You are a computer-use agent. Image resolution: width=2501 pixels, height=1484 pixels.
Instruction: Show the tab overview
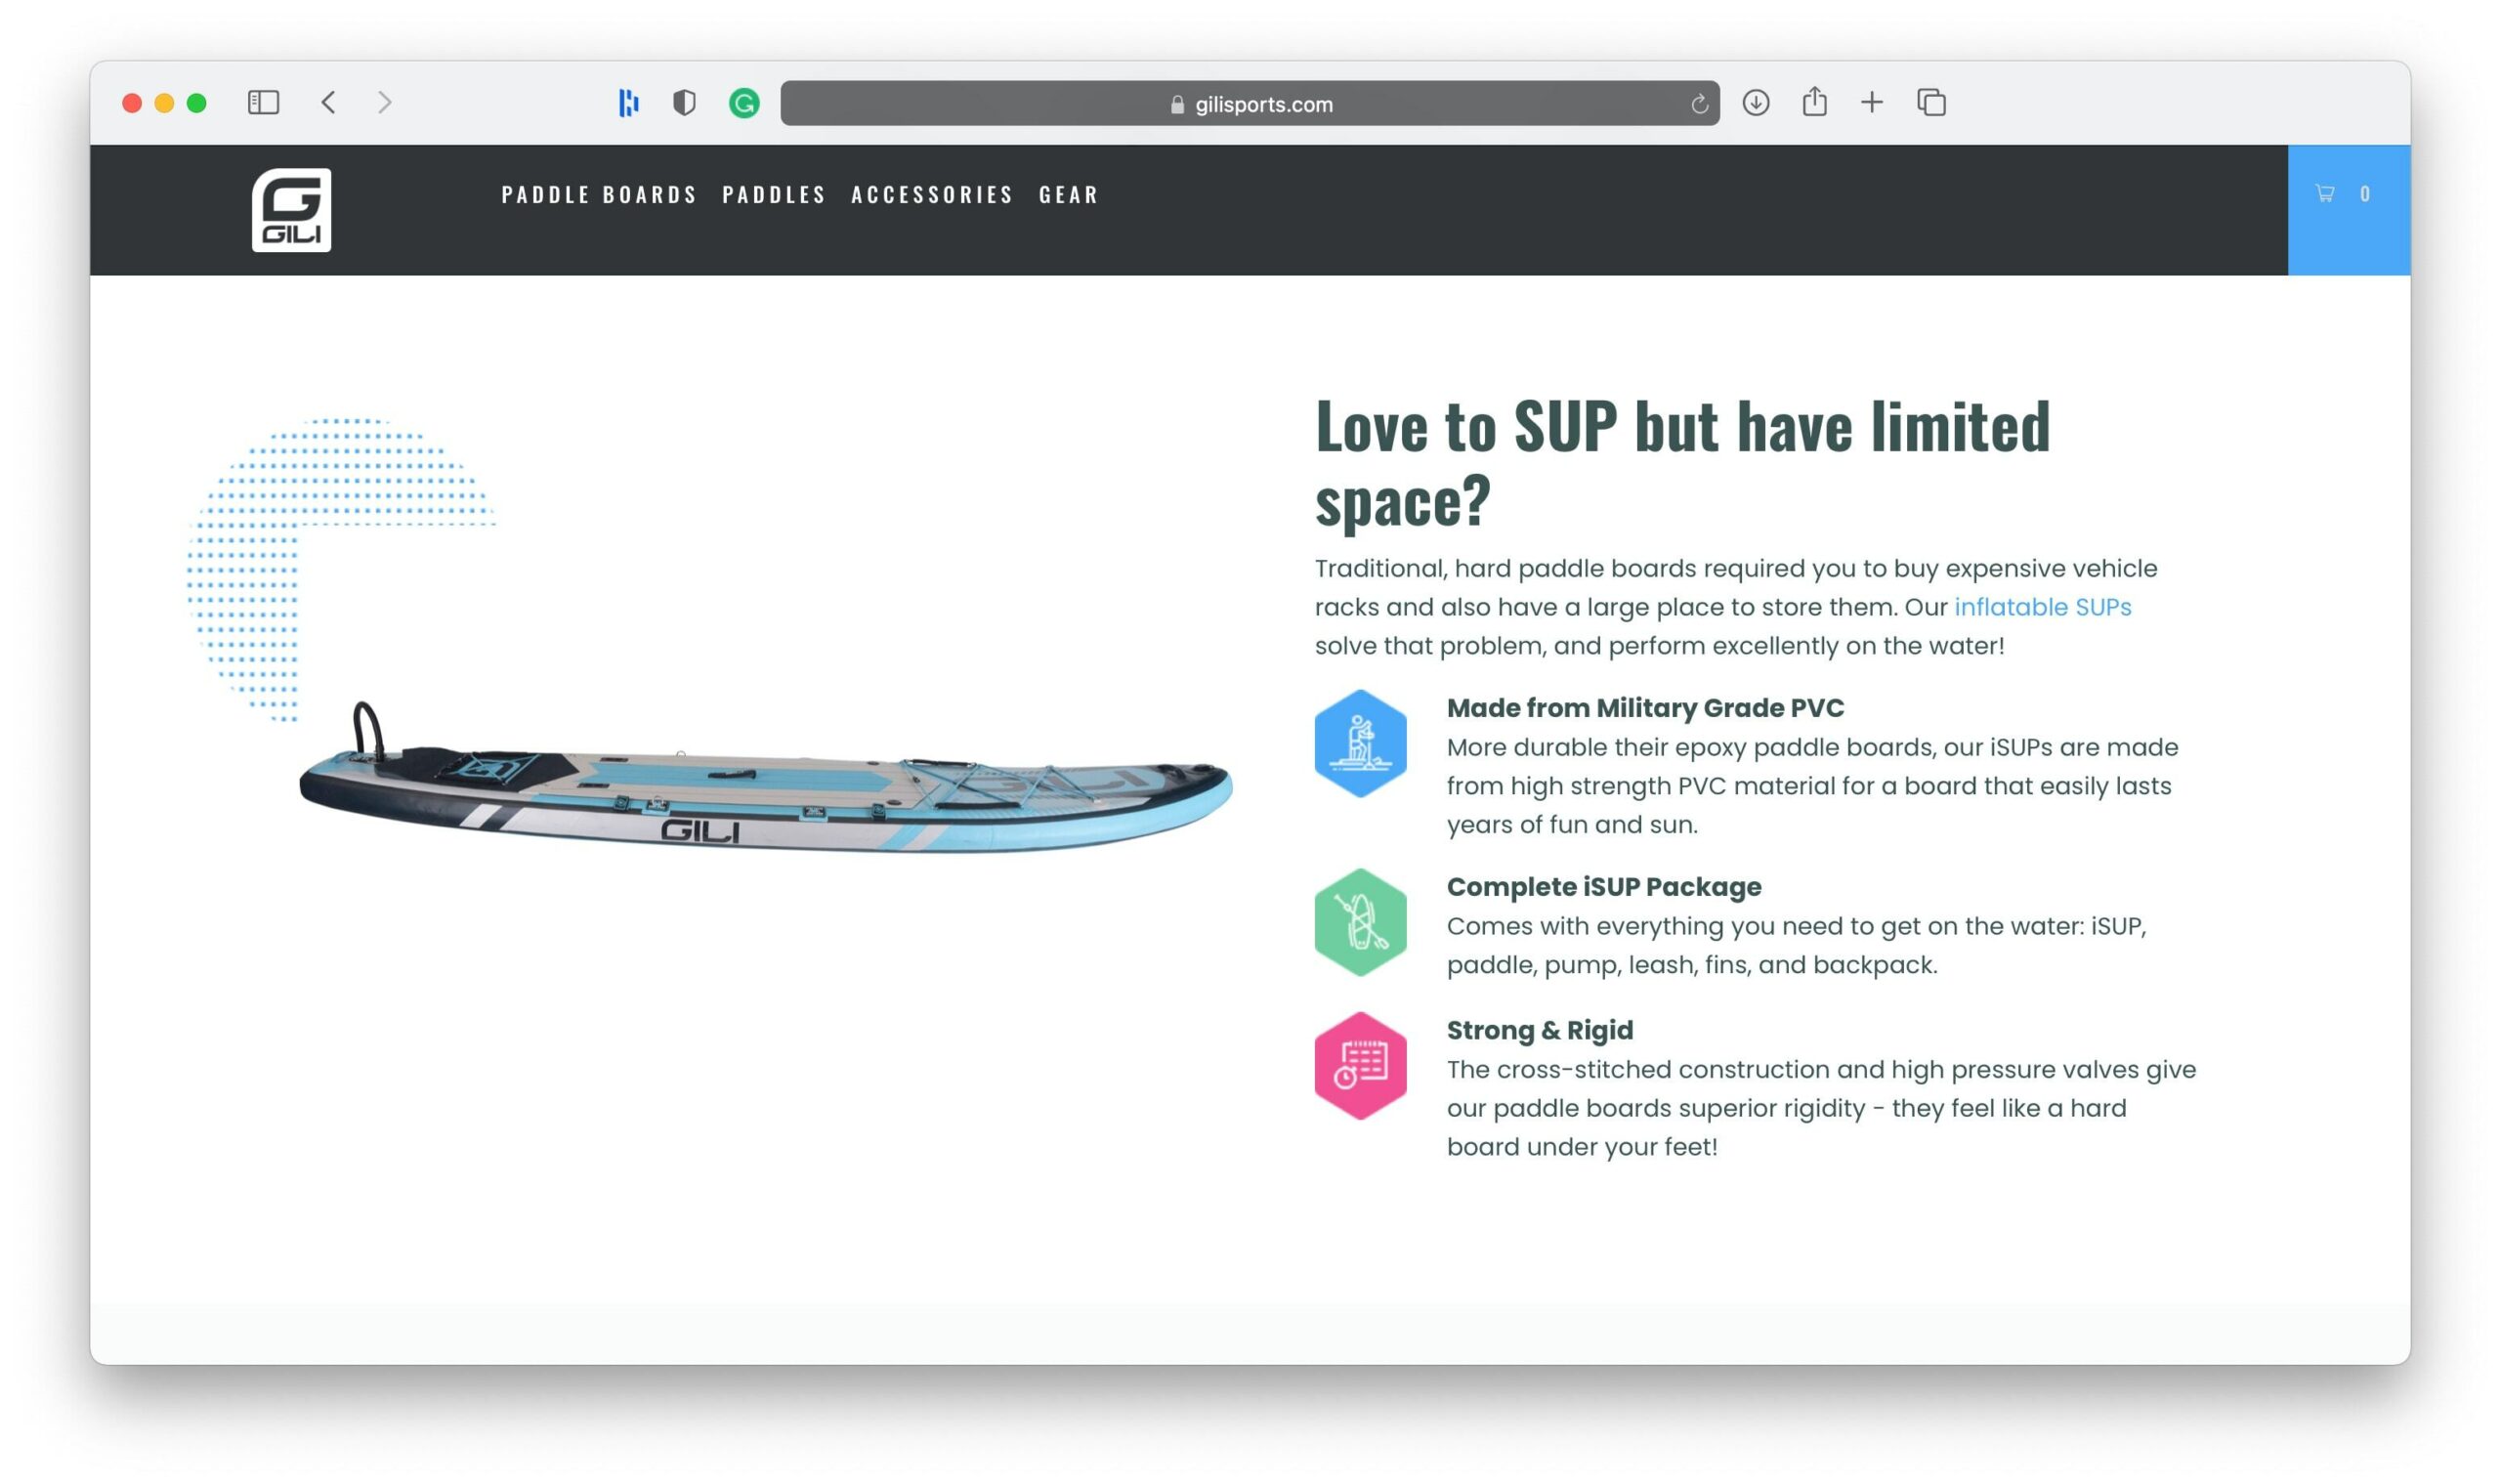click(x=1931, y=103)
